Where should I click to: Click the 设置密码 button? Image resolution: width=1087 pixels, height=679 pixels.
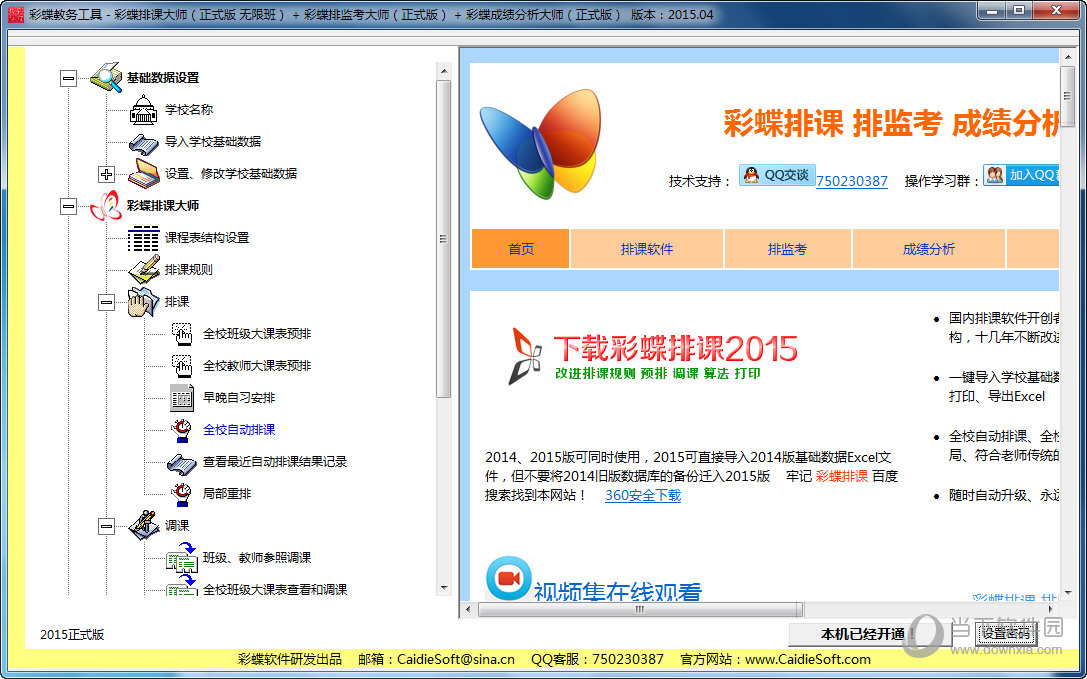tap(1005, 634)
